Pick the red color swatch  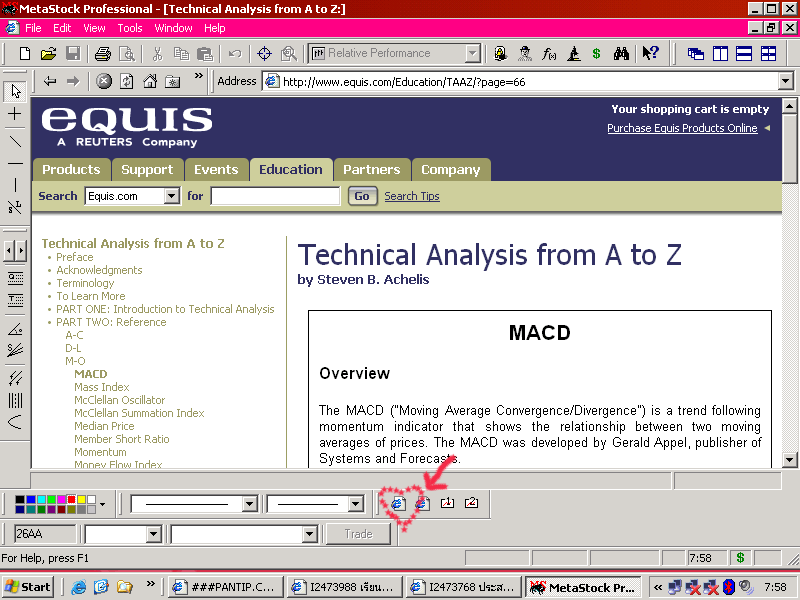coord(71,499)
